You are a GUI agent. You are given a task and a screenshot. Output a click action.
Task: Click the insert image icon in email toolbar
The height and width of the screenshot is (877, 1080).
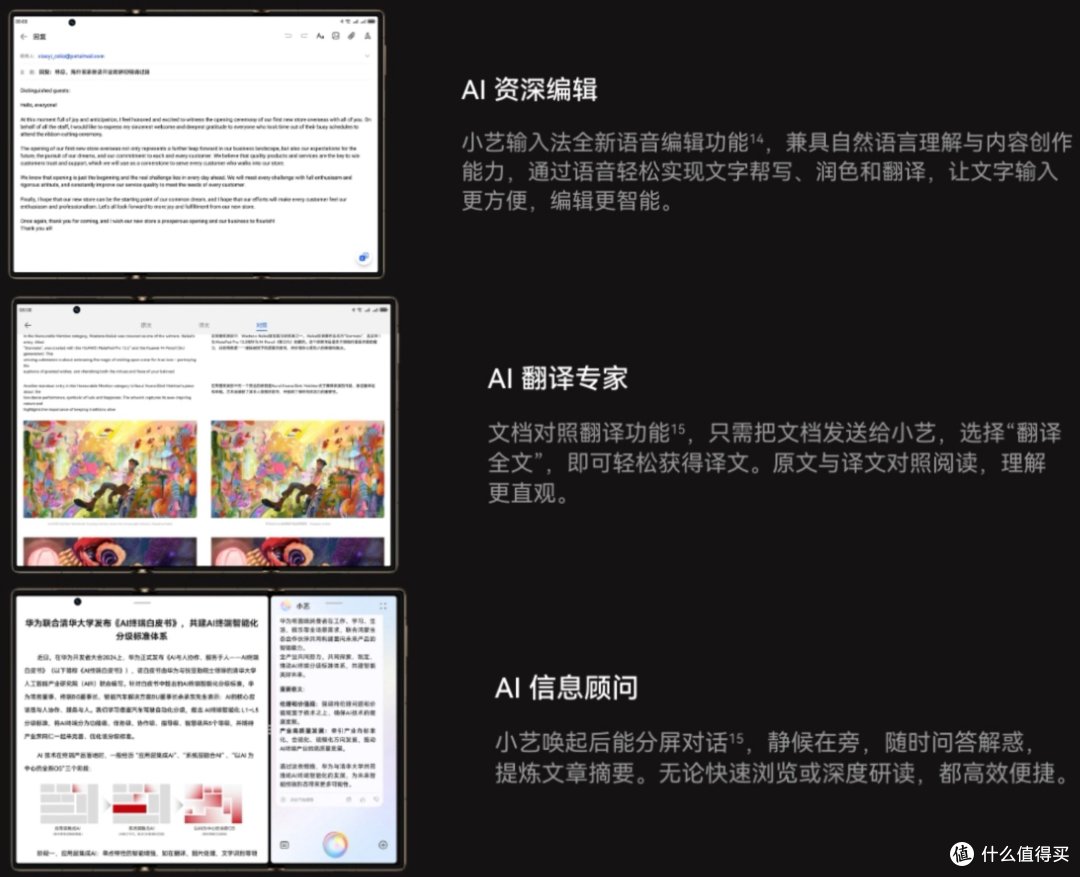click(335, 36)
